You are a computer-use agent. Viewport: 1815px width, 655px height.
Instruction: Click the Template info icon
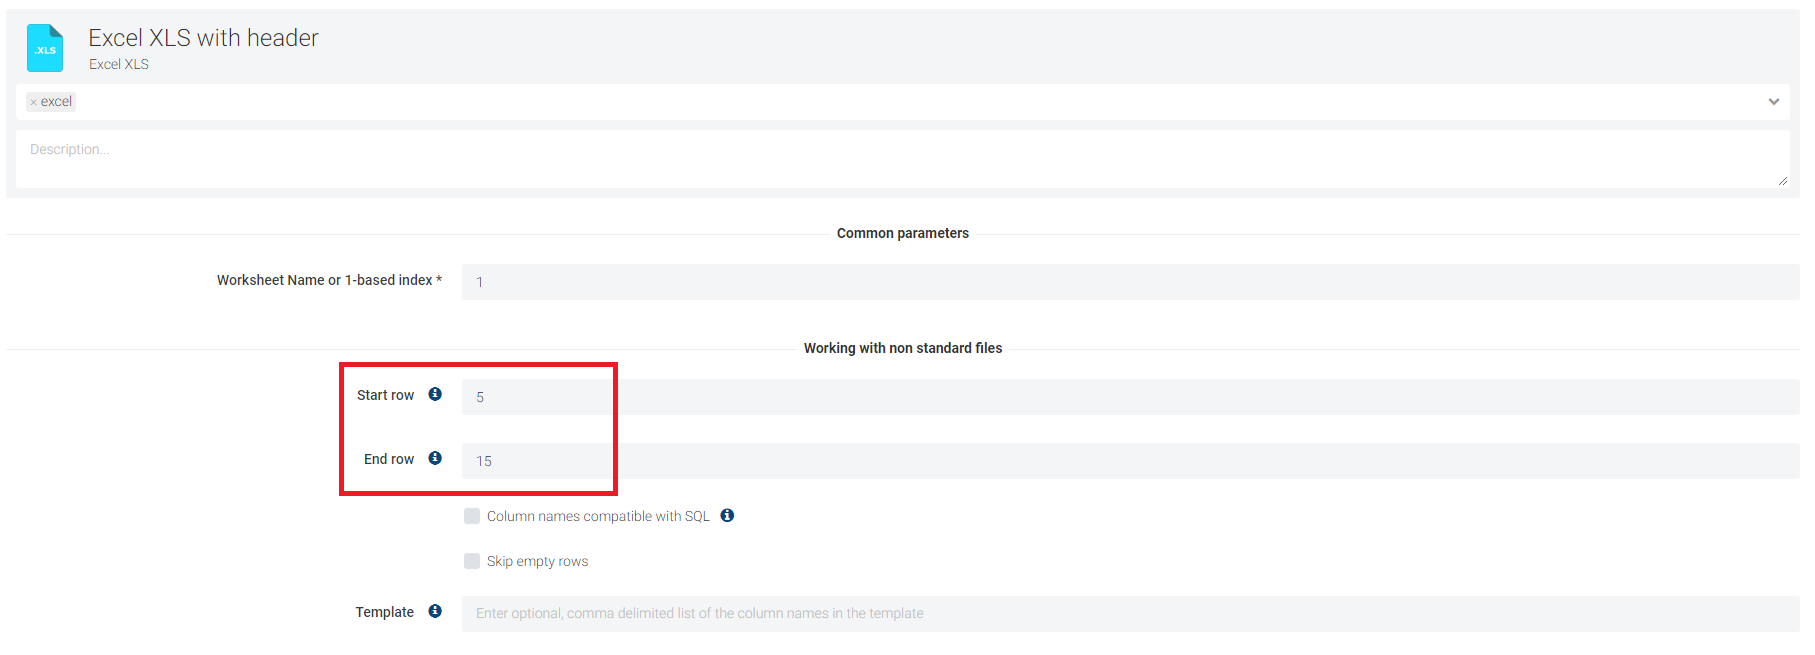click(x=435, y=611)
